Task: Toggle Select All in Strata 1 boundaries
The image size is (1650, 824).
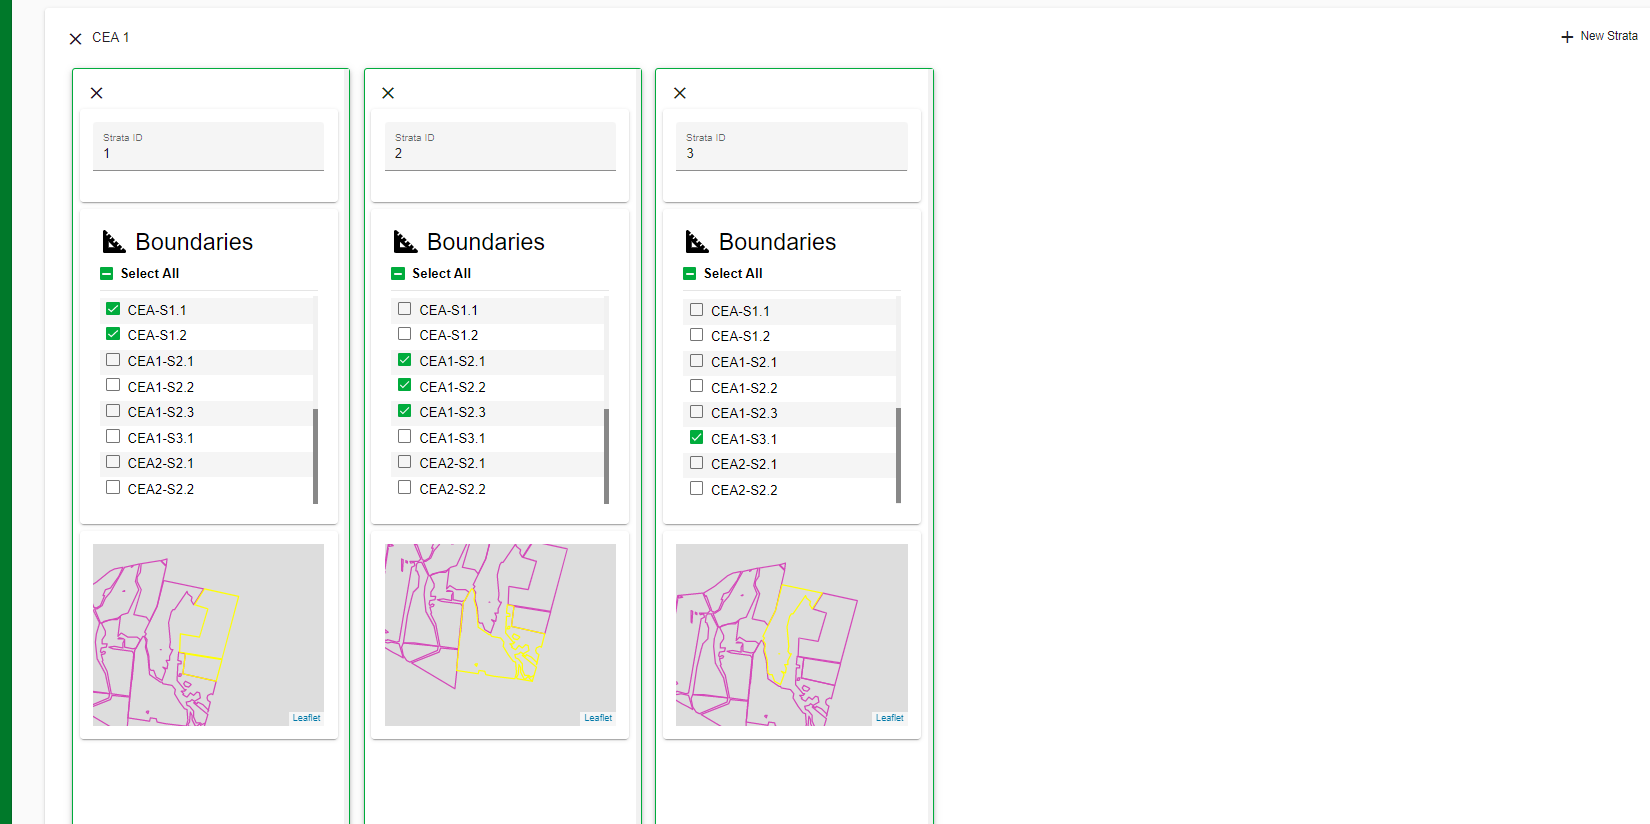Action: (x=107, y=274)
